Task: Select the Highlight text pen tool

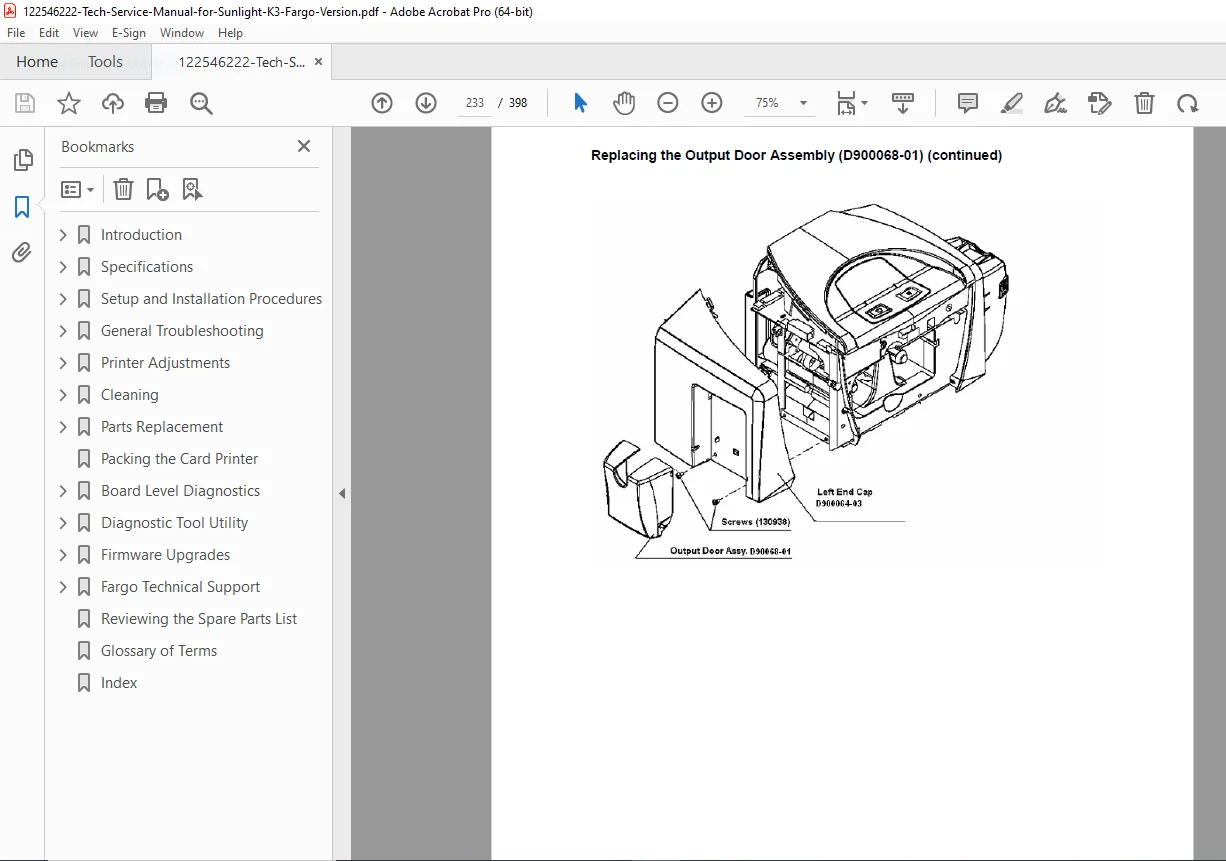Action: tap(1012, 103)
